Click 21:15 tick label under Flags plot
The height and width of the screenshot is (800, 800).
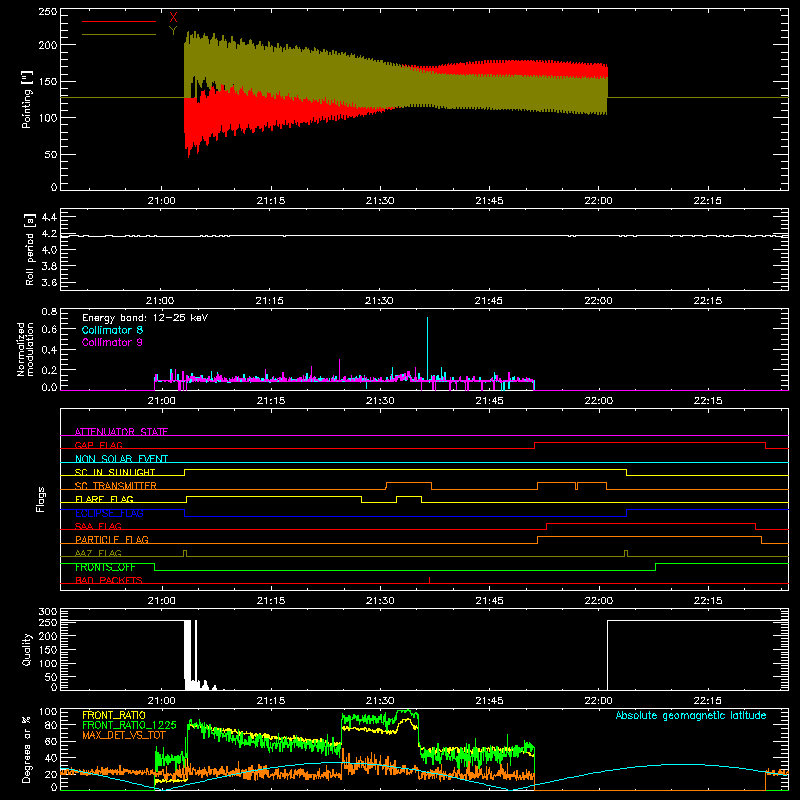pos(271,601)
